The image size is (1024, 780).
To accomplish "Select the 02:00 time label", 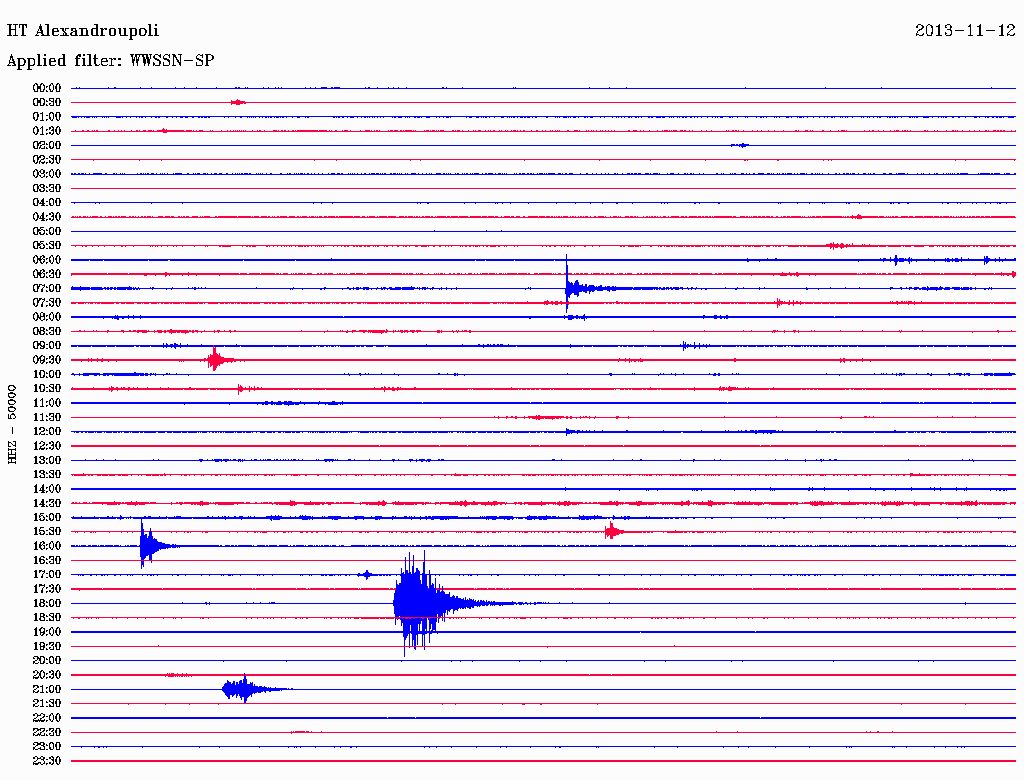I will point(47,146).
